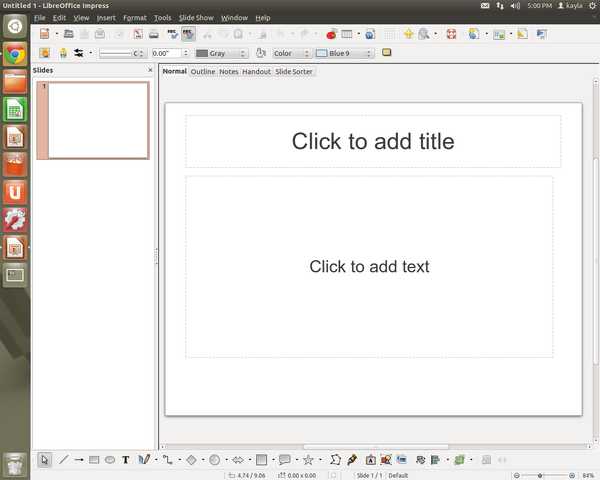
Task: Open a file with the Open icon
Action: pos(69,34)
